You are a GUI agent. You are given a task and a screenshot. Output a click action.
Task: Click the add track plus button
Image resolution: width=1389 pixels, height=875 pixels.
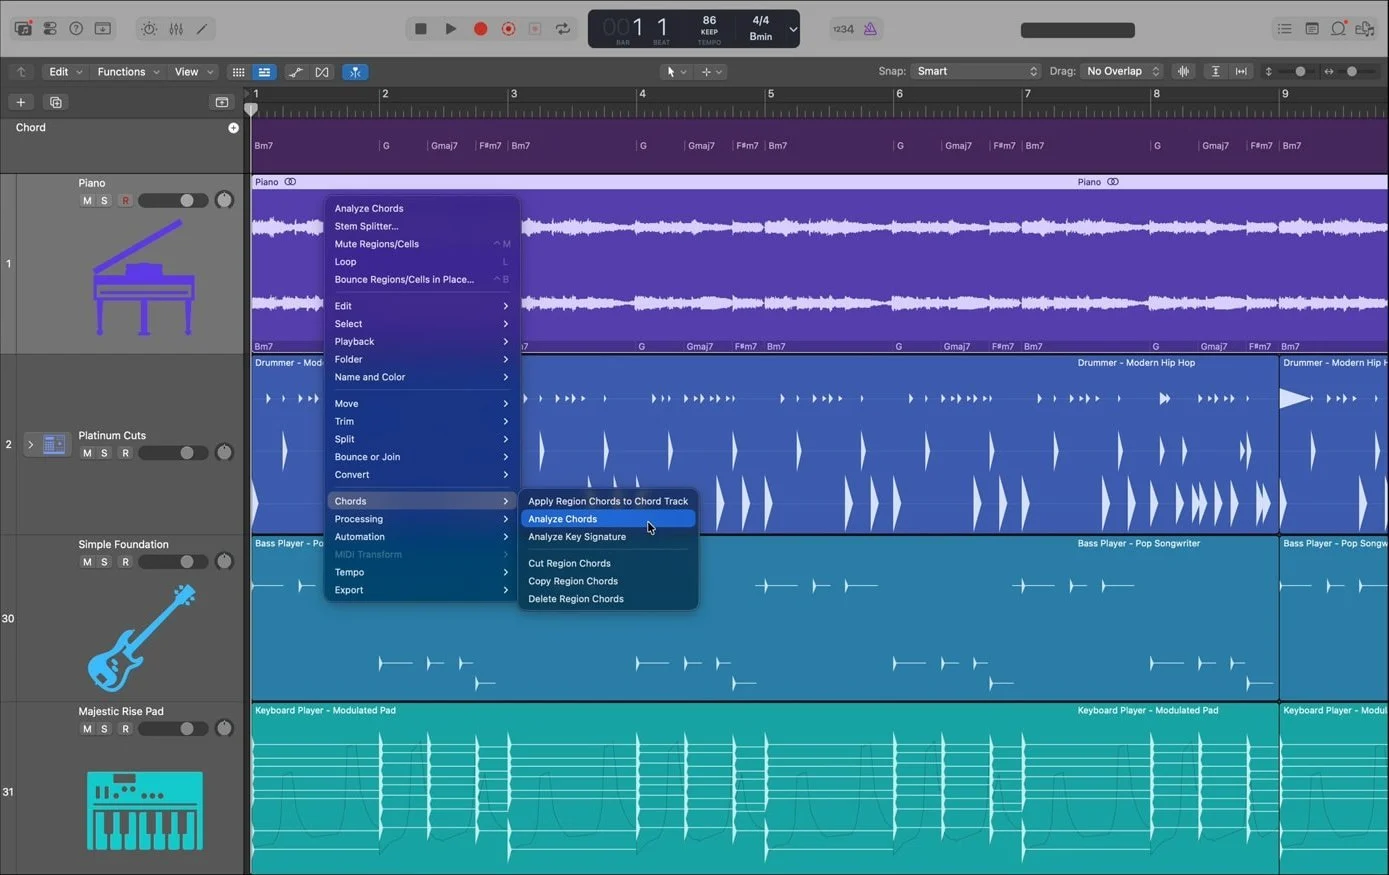[21, 102]
